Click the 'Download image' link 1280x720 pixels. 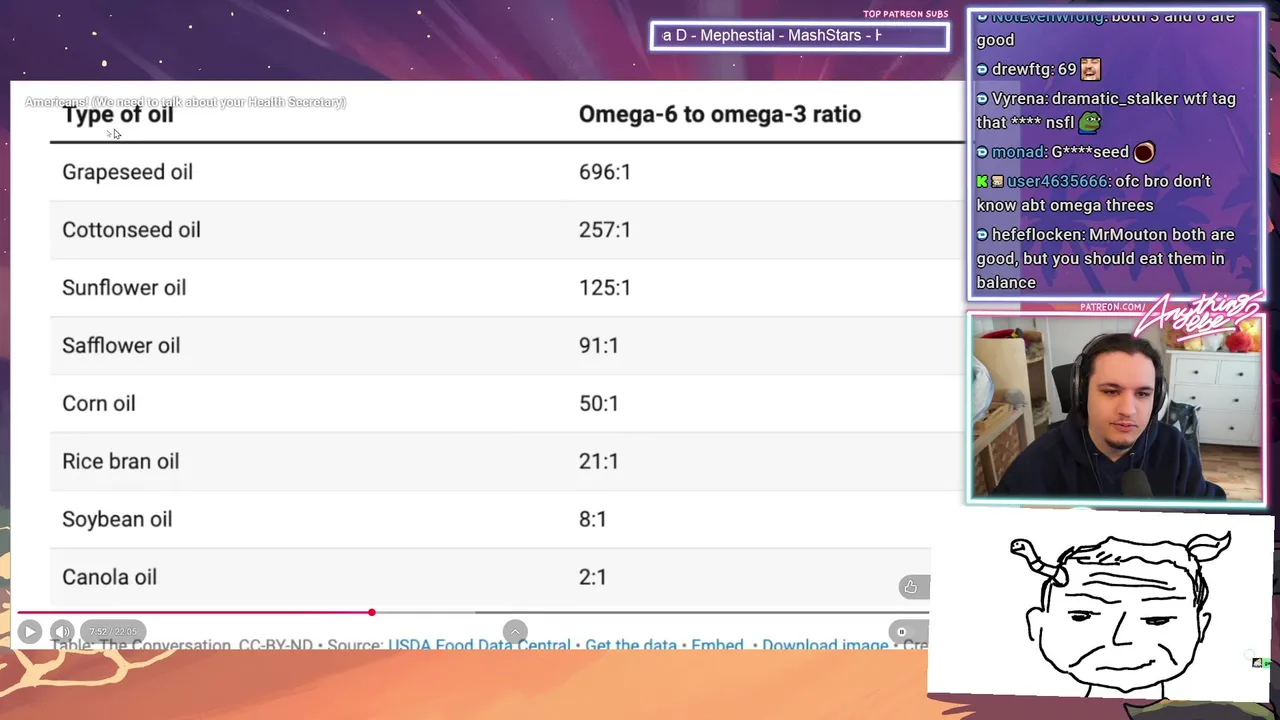pos(825,646)
